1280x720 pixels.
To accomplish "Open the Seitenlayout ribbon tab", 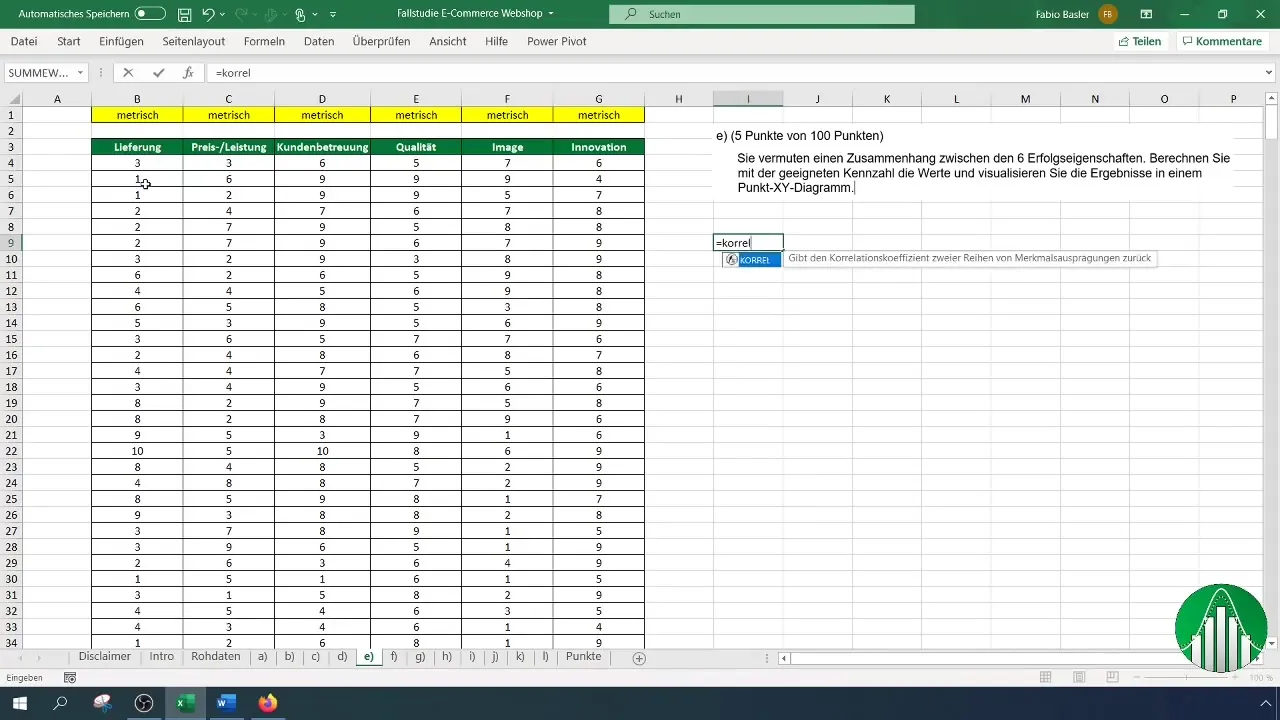I will 193,42.
